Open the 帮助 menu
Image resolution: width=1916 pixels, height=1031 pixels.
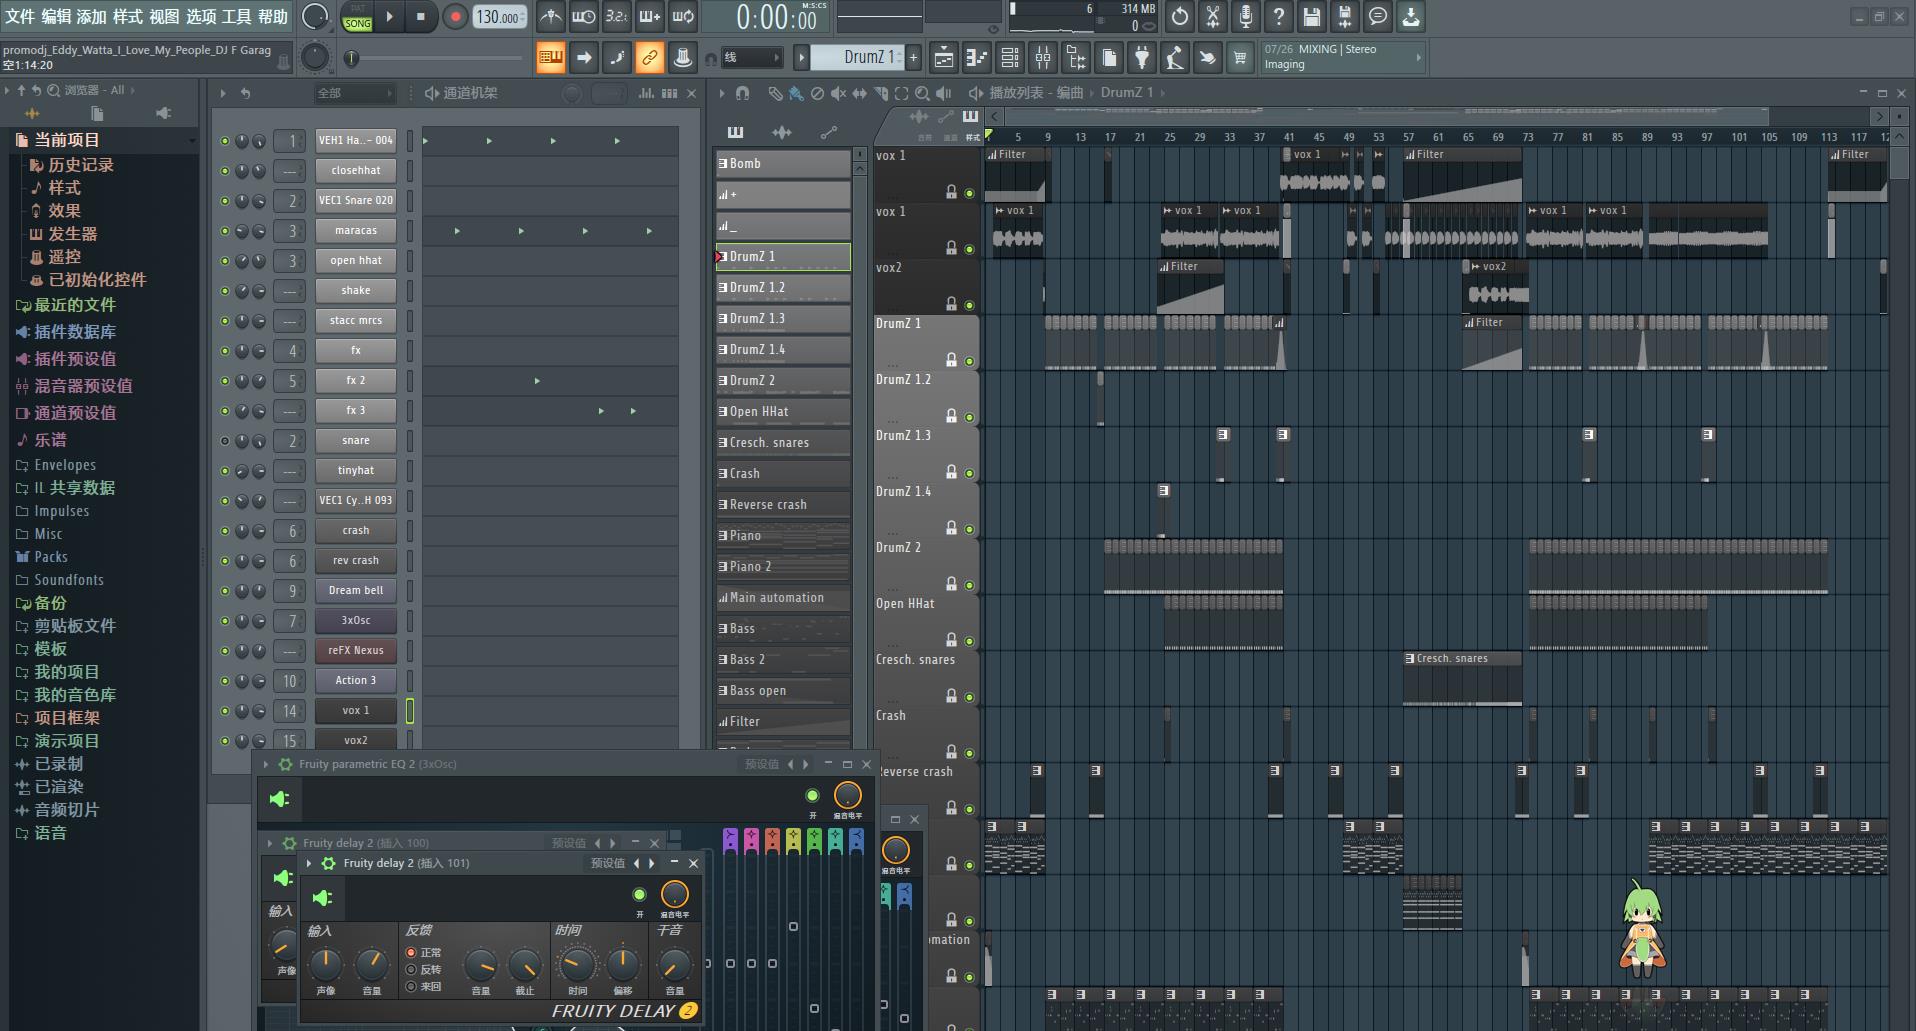[273, 16]
